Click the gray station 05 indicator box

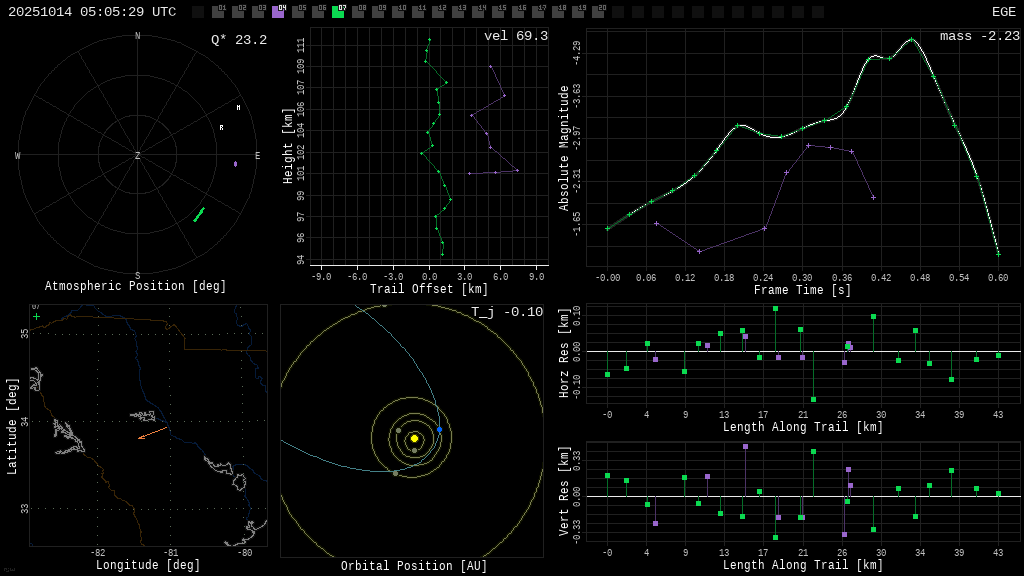298,12
